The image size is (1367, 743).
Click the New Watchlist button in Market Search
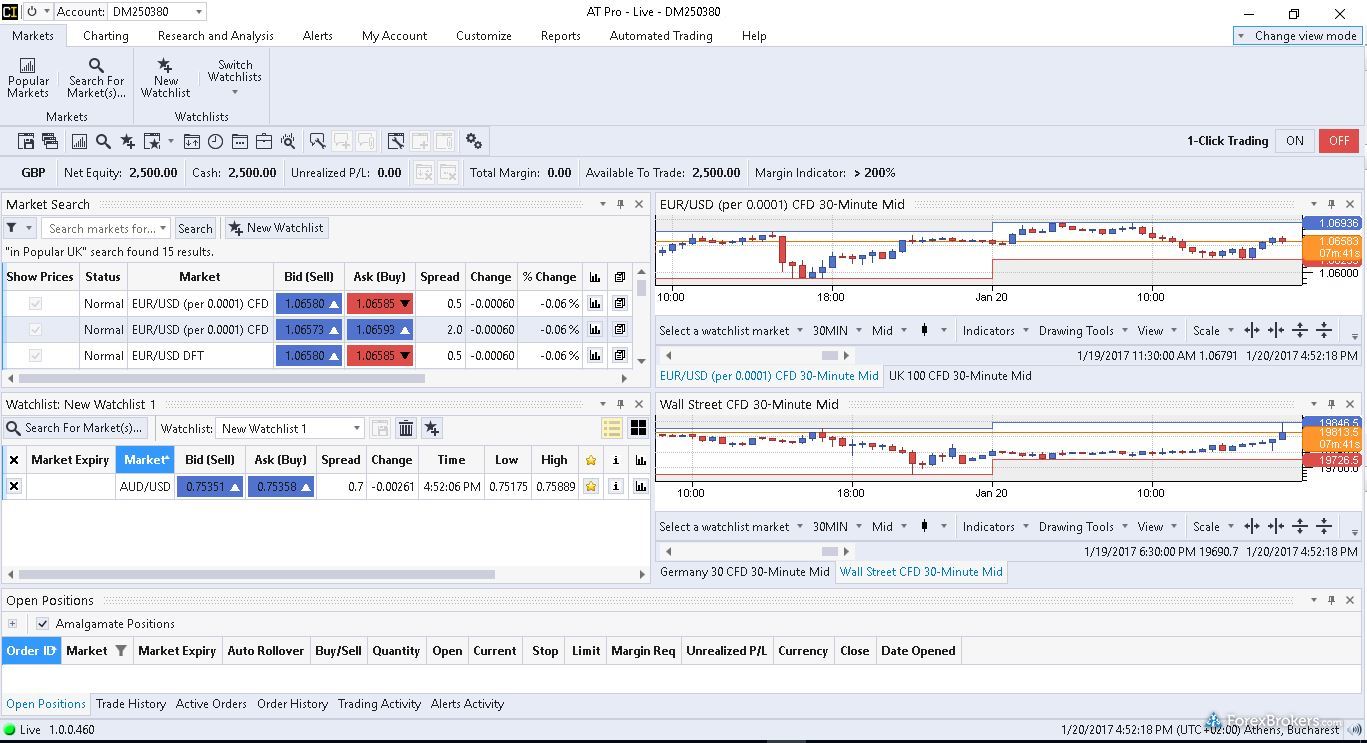tap(277, 228)
